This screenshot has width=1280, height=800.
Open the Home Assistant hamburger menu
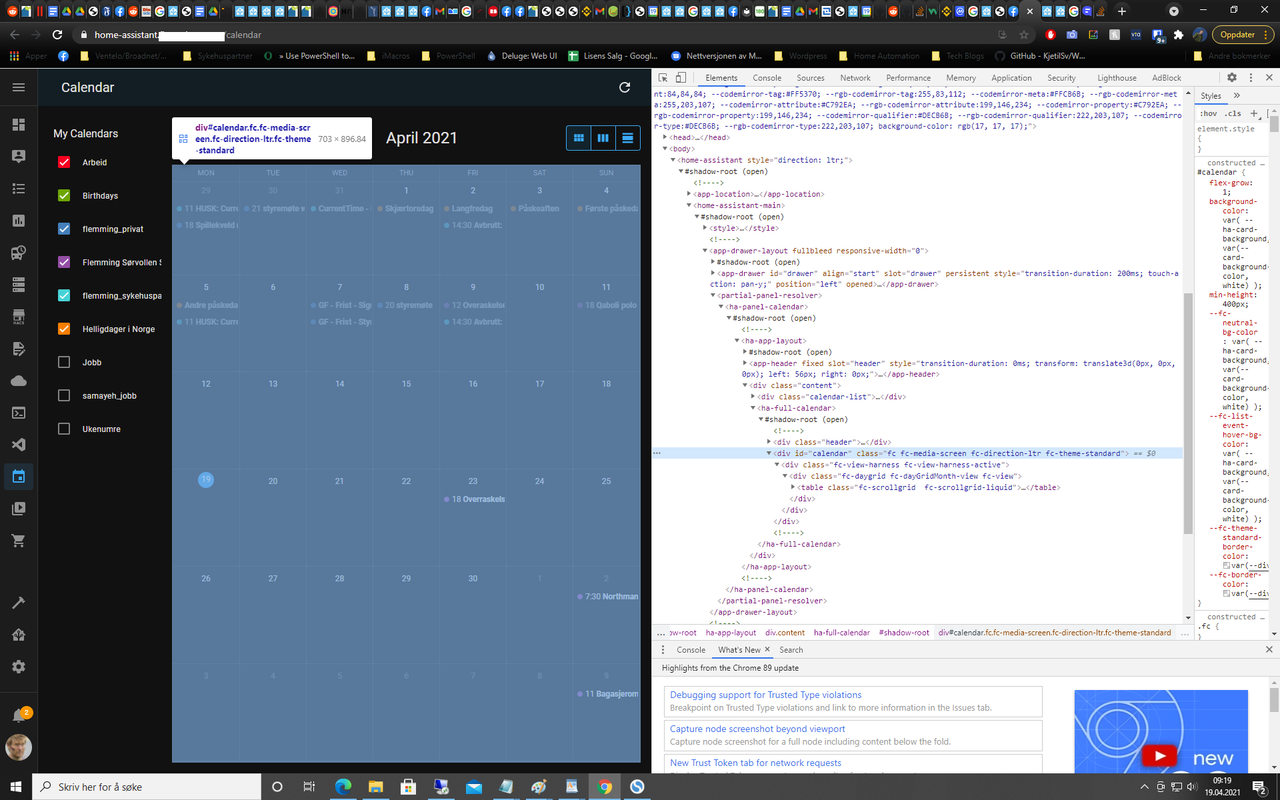pos(18,88)
